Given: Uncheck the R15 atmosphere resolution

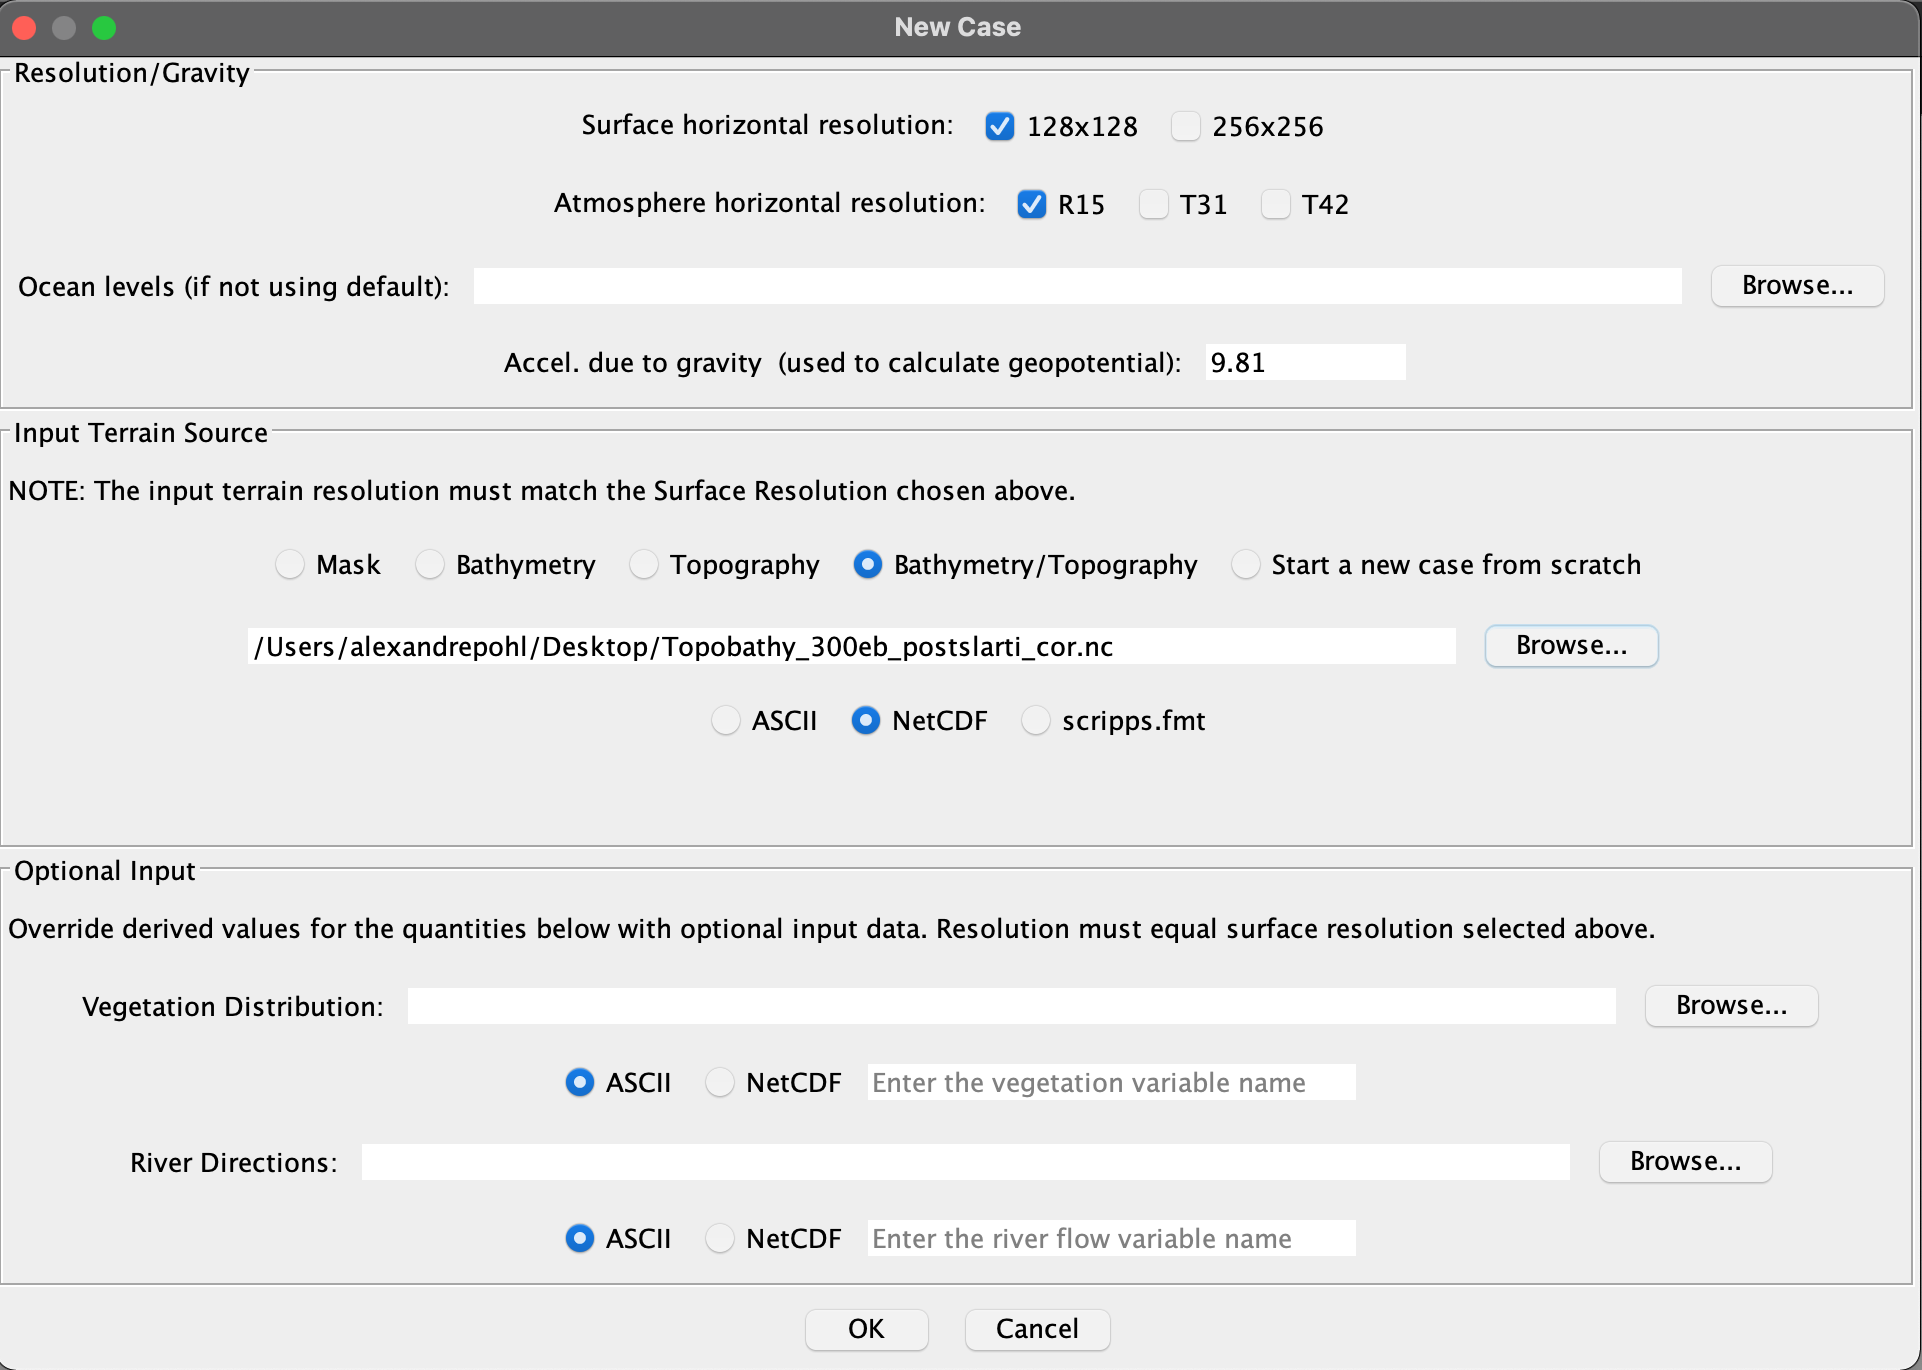Looking at the screenshot, I should tap(1031, 204).
